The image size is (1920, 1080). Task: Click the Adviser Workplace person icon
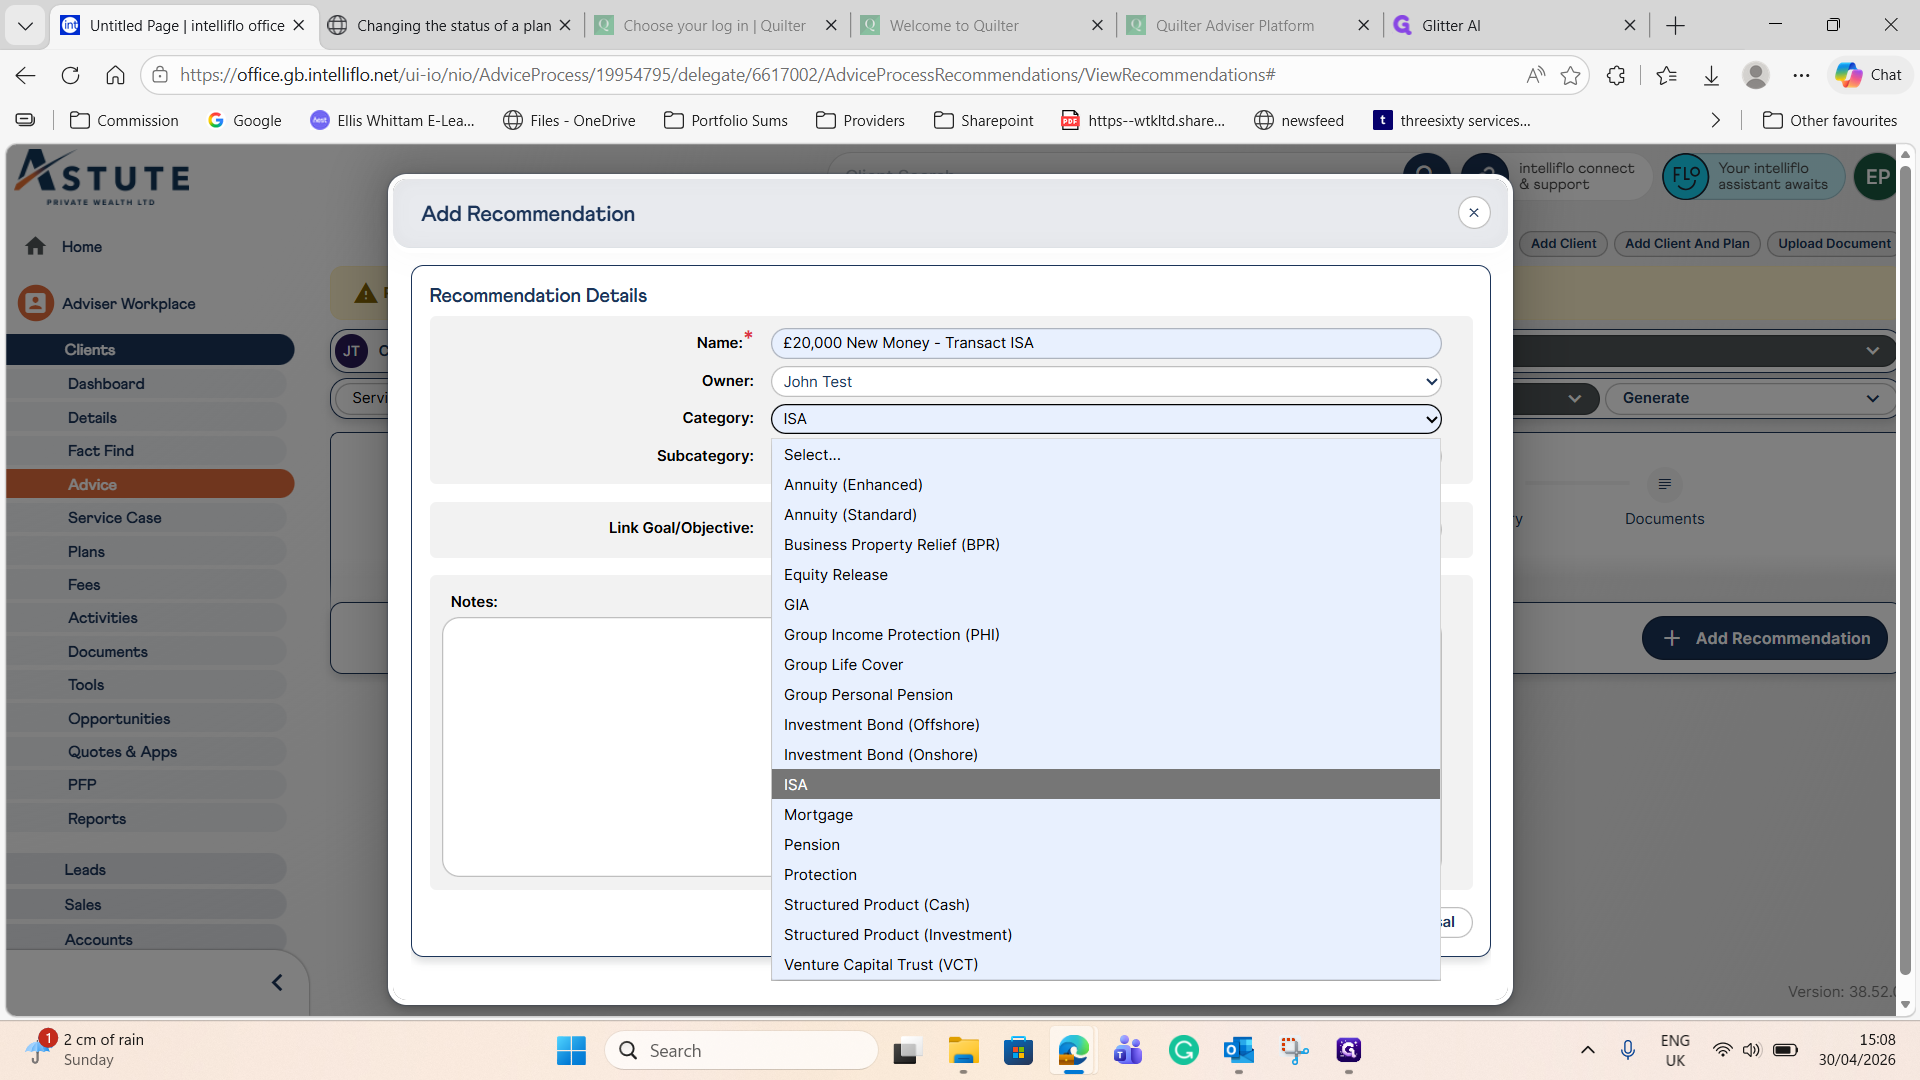(x=35, y=303)
